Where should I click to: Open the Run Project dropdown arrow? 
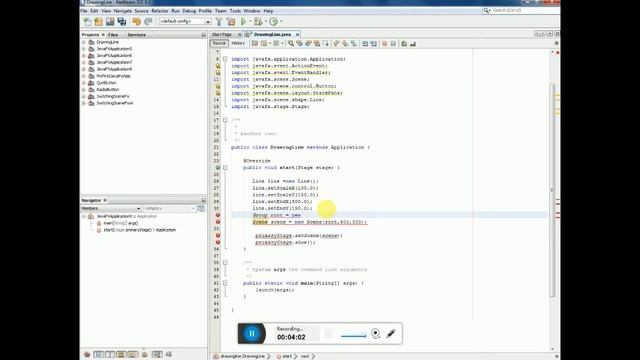pyautogui.click(x=250, y=22)
